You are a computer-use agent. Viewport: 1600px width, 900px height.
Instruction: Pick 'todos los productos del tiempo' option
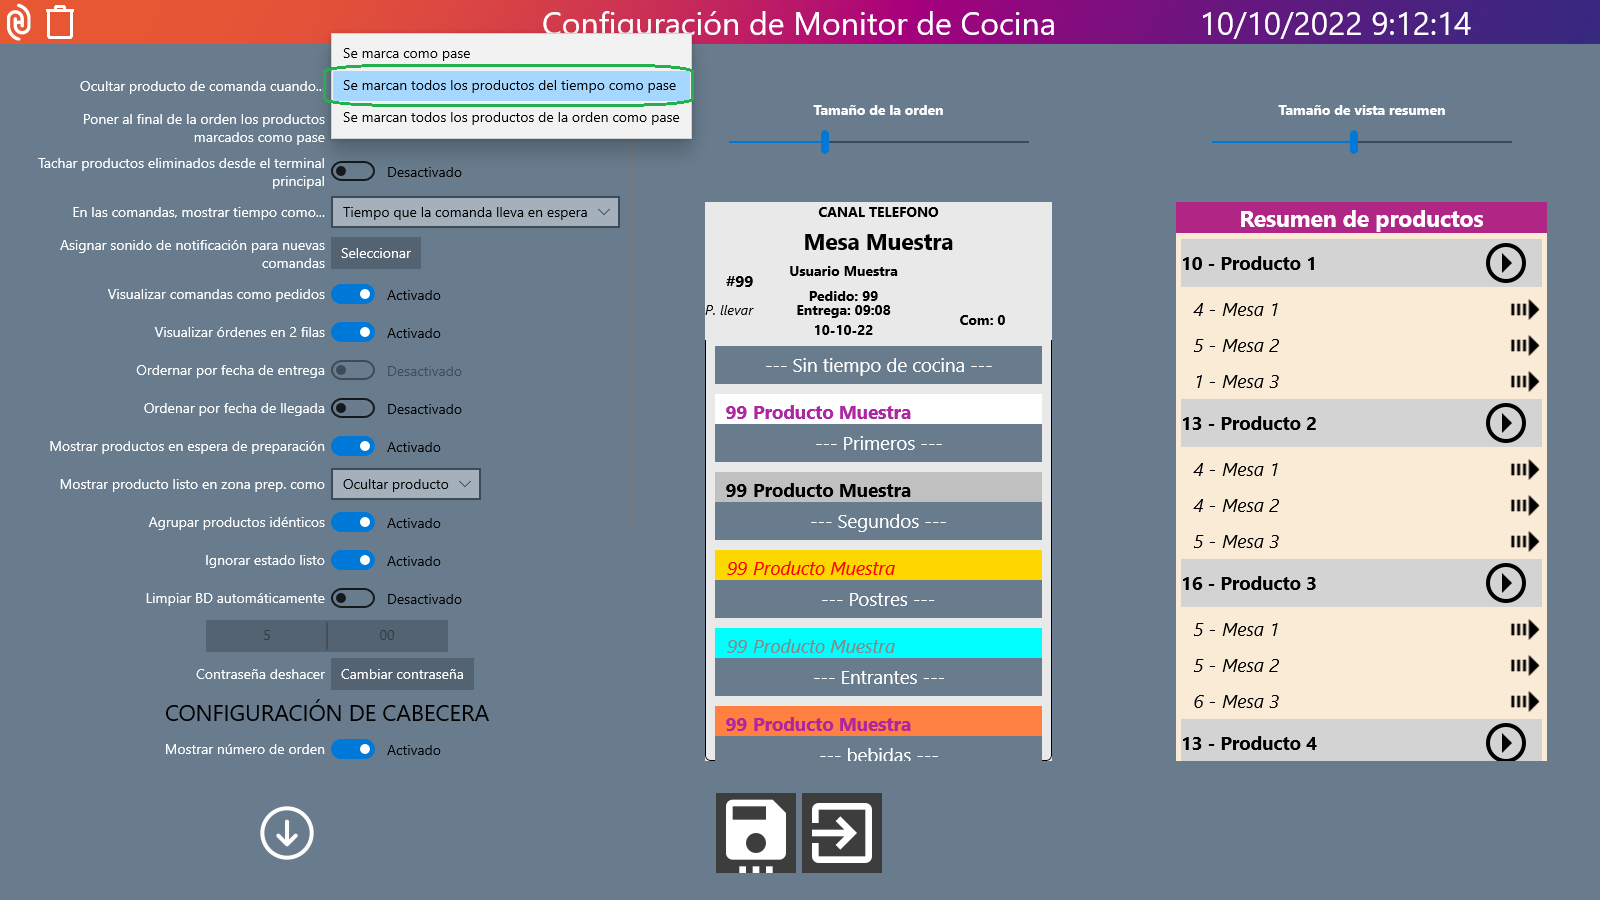[x=510, y=86]
